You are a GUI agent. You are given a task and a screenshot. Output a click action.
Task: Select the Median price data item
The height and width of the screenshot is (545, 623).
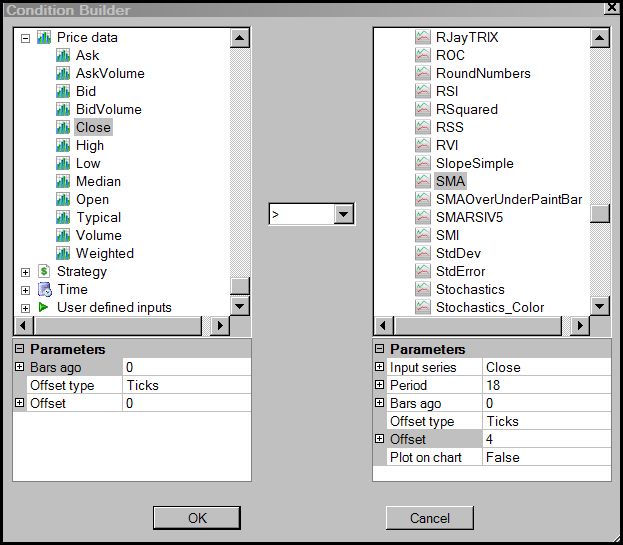98,181
